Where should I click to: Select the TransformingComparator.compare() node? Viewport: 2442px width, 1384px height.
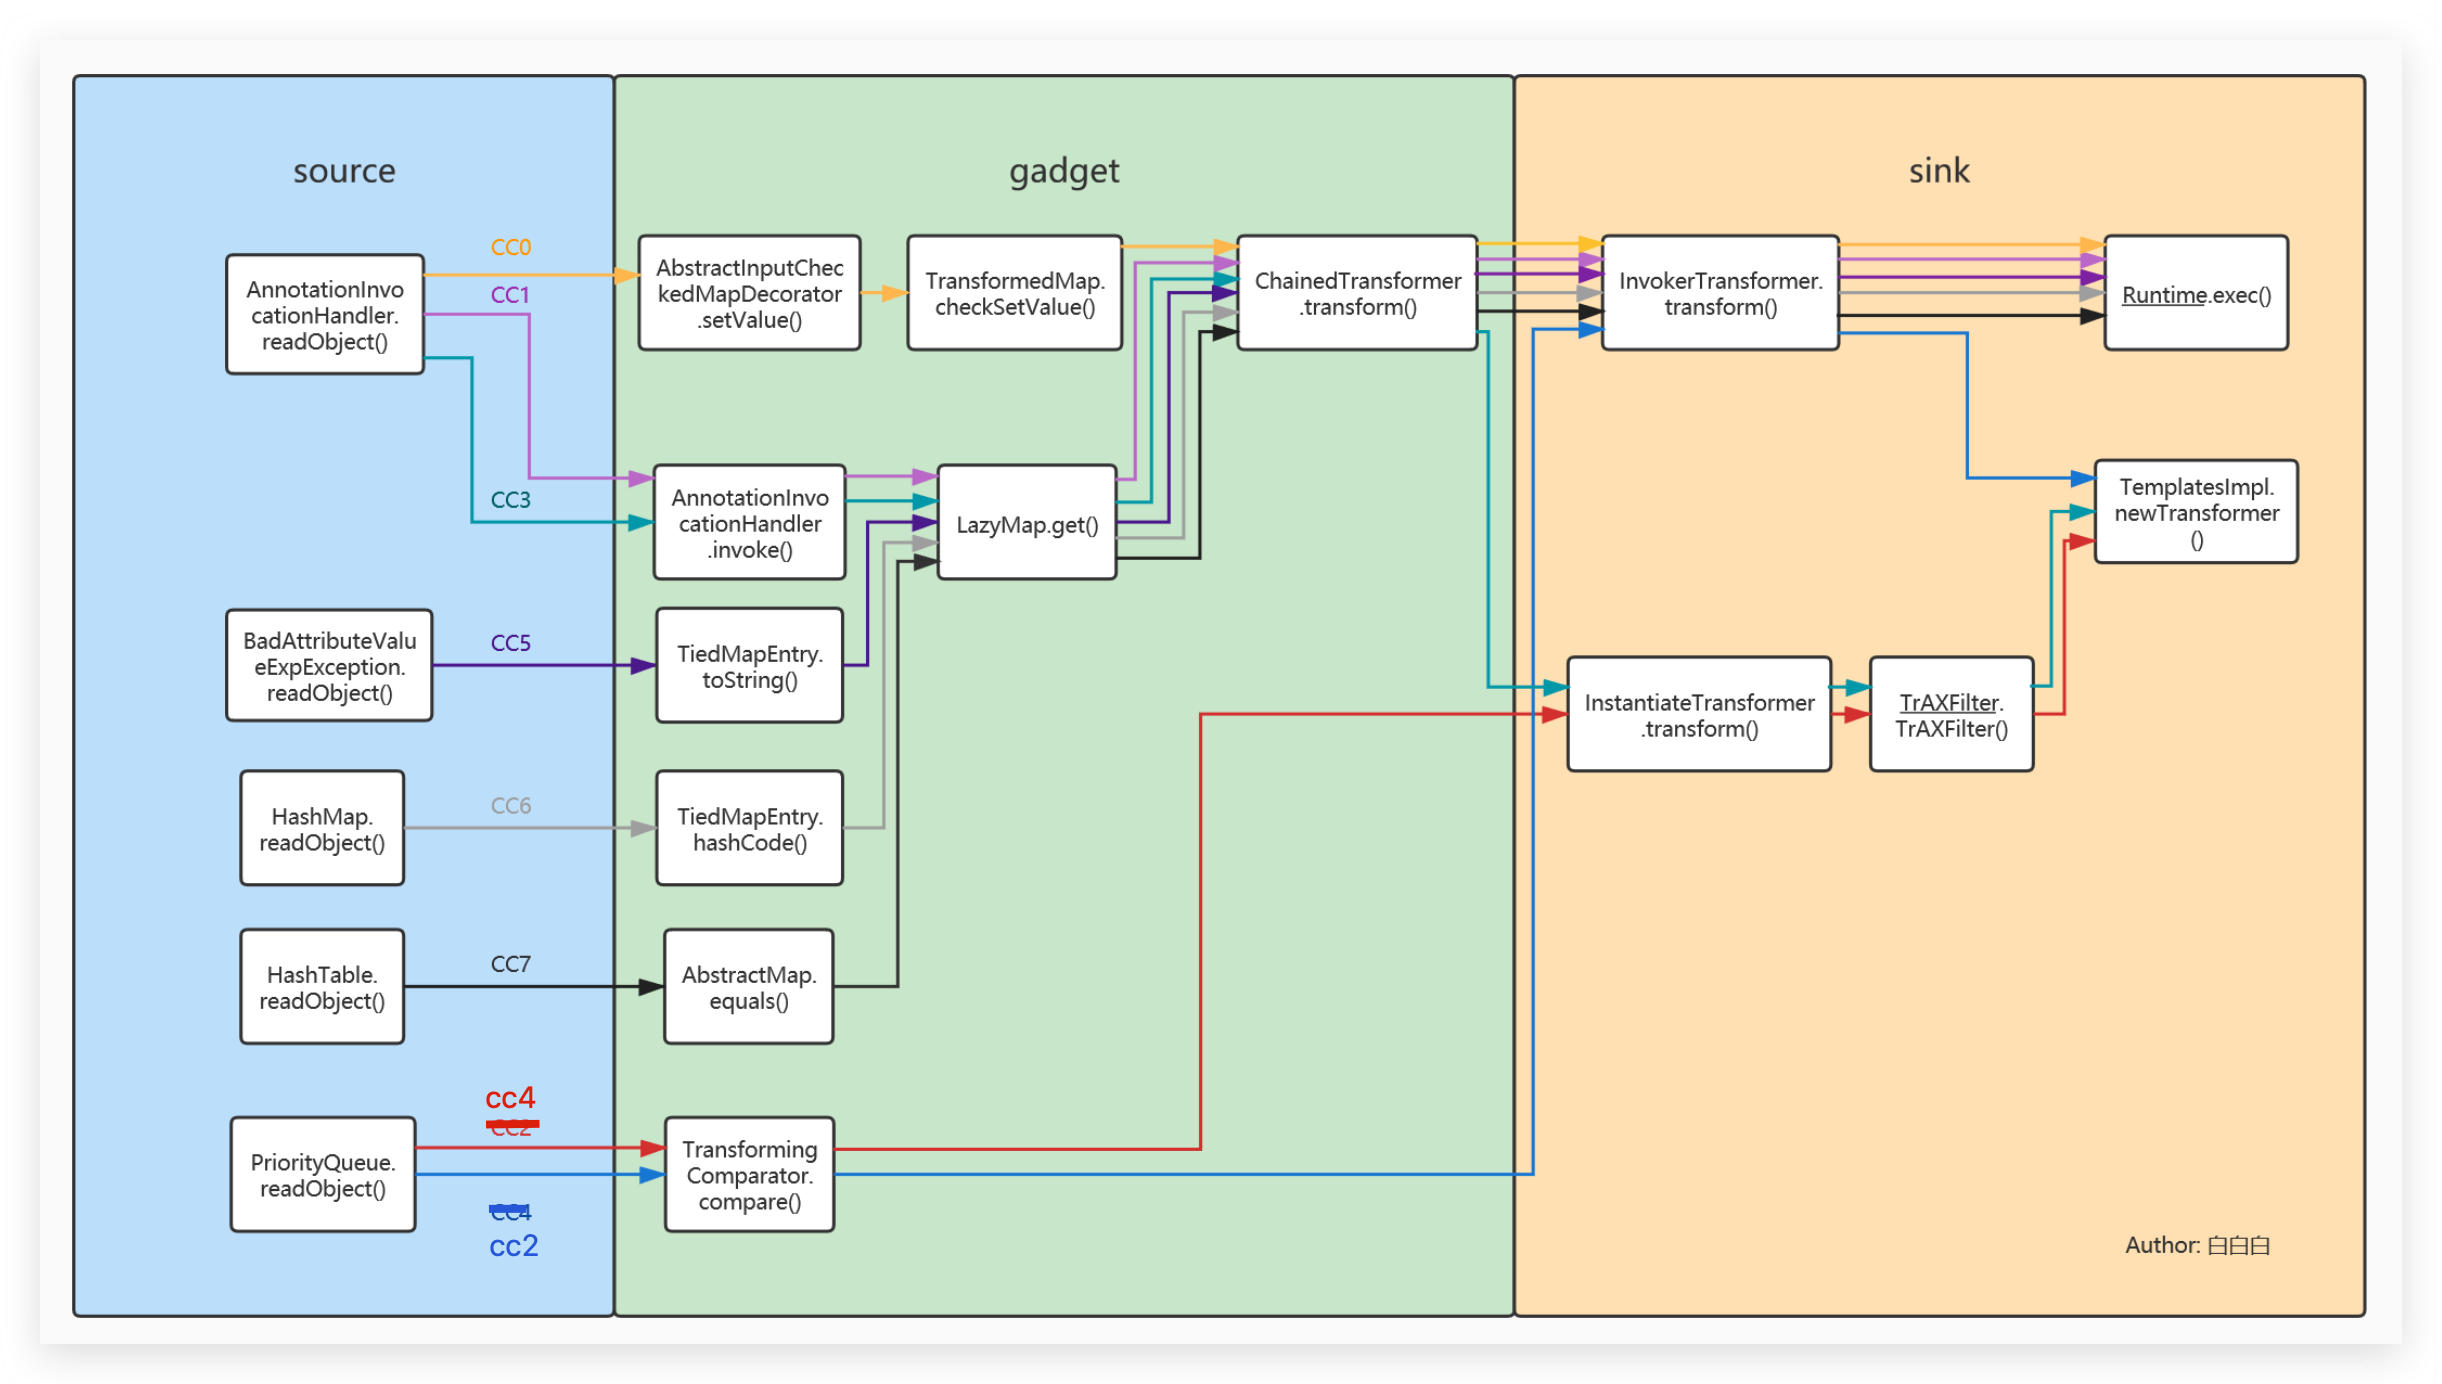click(750, 1174)
